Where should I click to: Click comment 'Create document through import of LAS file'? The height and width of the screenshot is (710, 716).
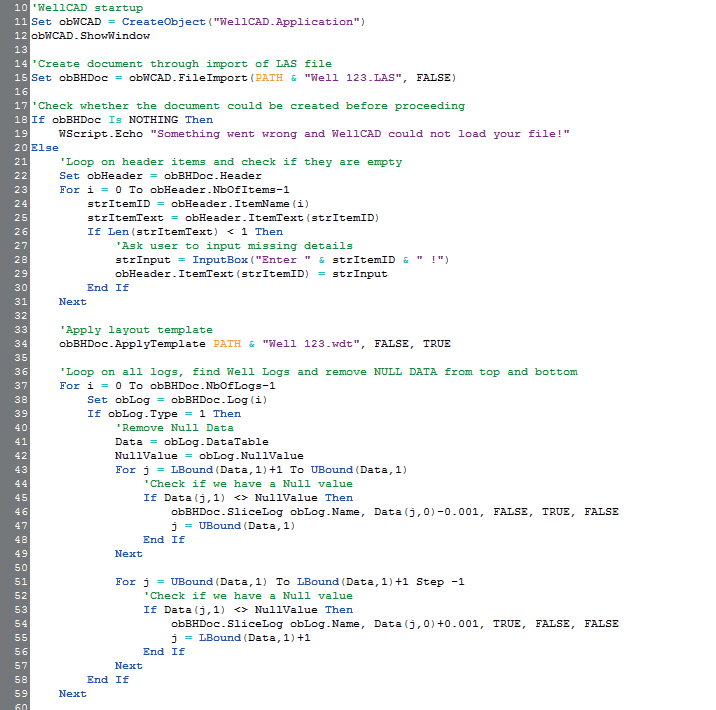coord(181,64)
